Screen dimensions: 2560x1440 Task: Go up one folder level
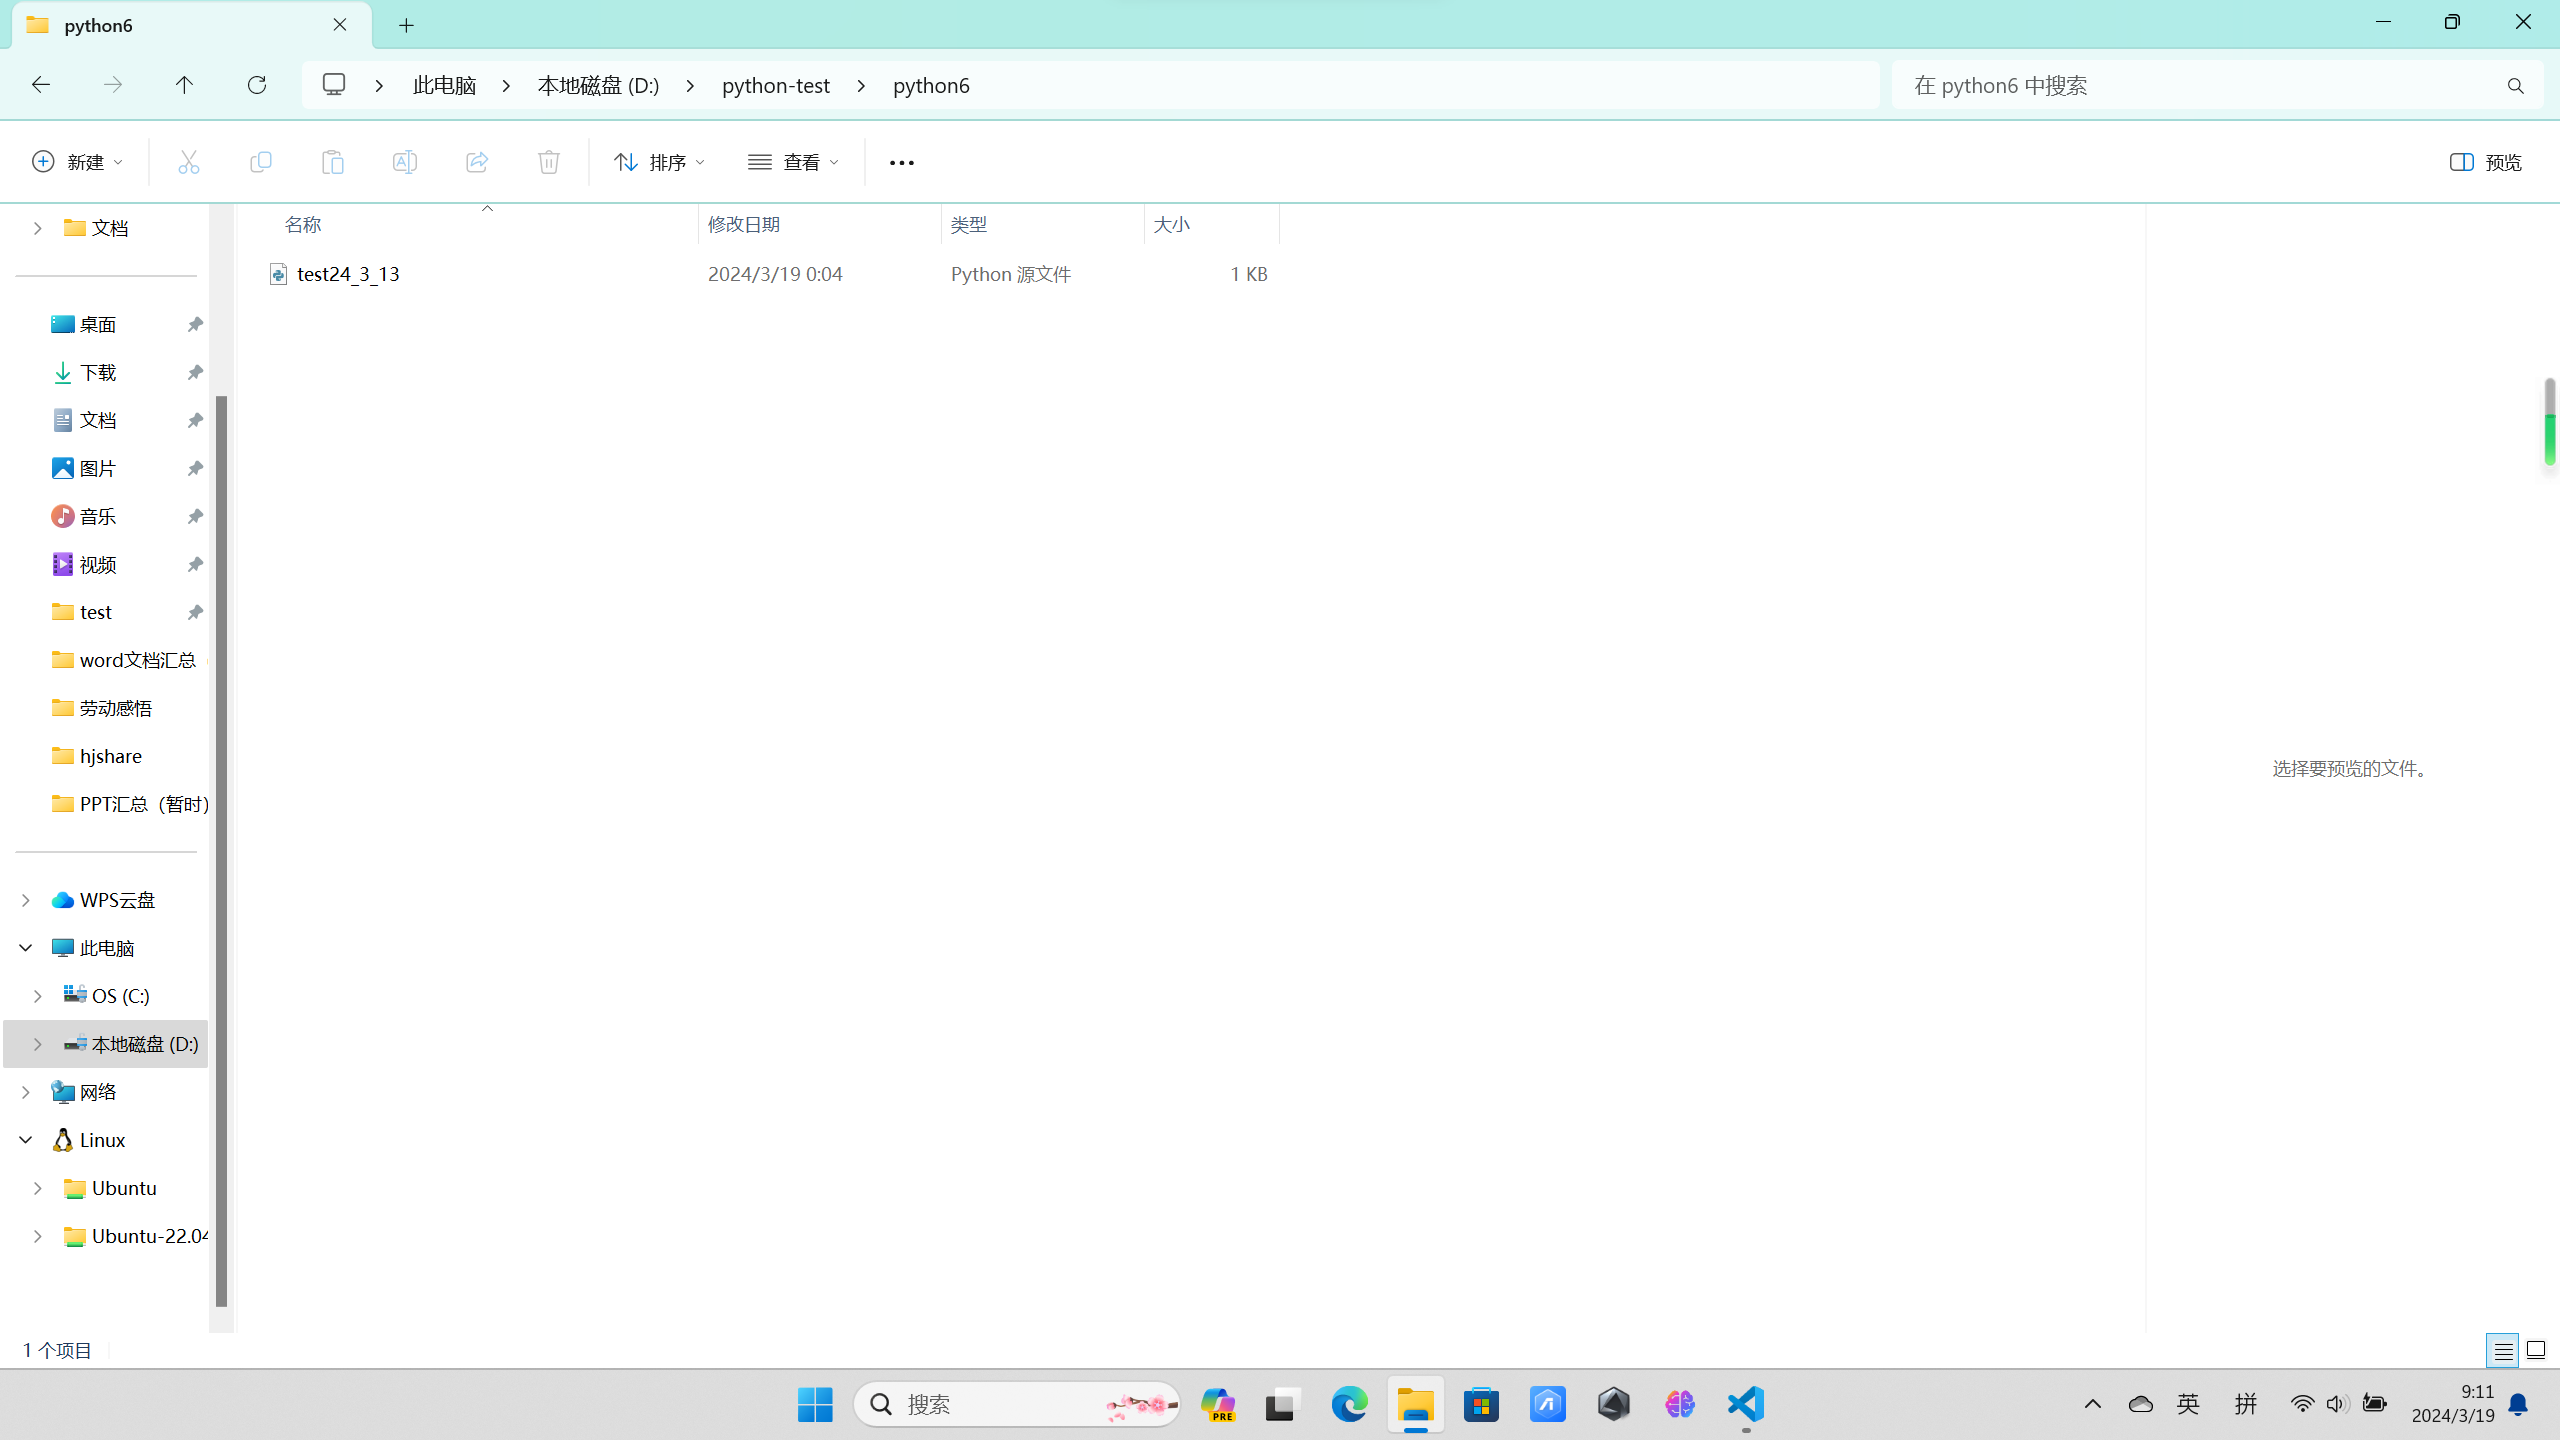[184, 85]
